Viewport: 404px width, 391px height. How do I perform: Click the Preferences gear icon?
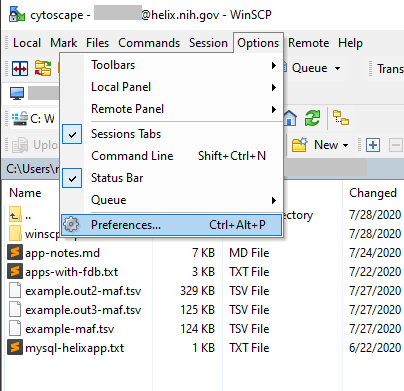(x=71, y=225)
